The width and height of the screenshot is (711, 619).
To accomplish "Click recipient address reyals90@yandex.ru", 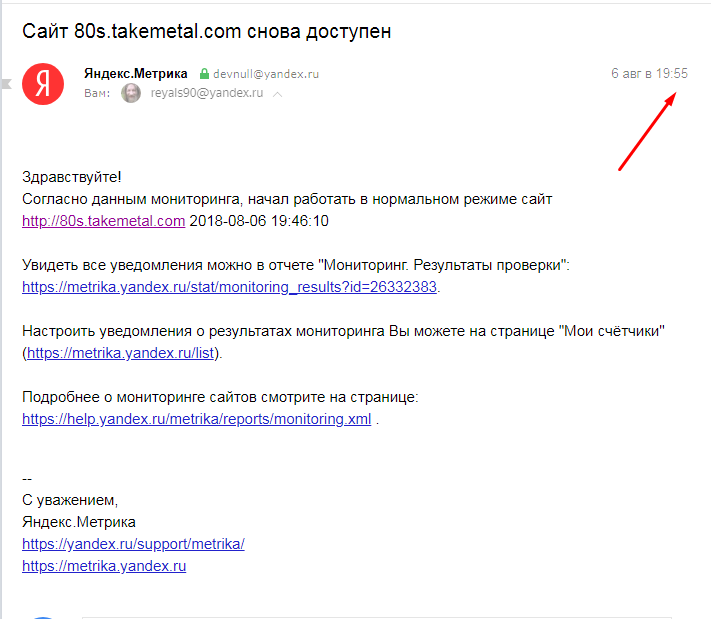I will tap(207, 93).
